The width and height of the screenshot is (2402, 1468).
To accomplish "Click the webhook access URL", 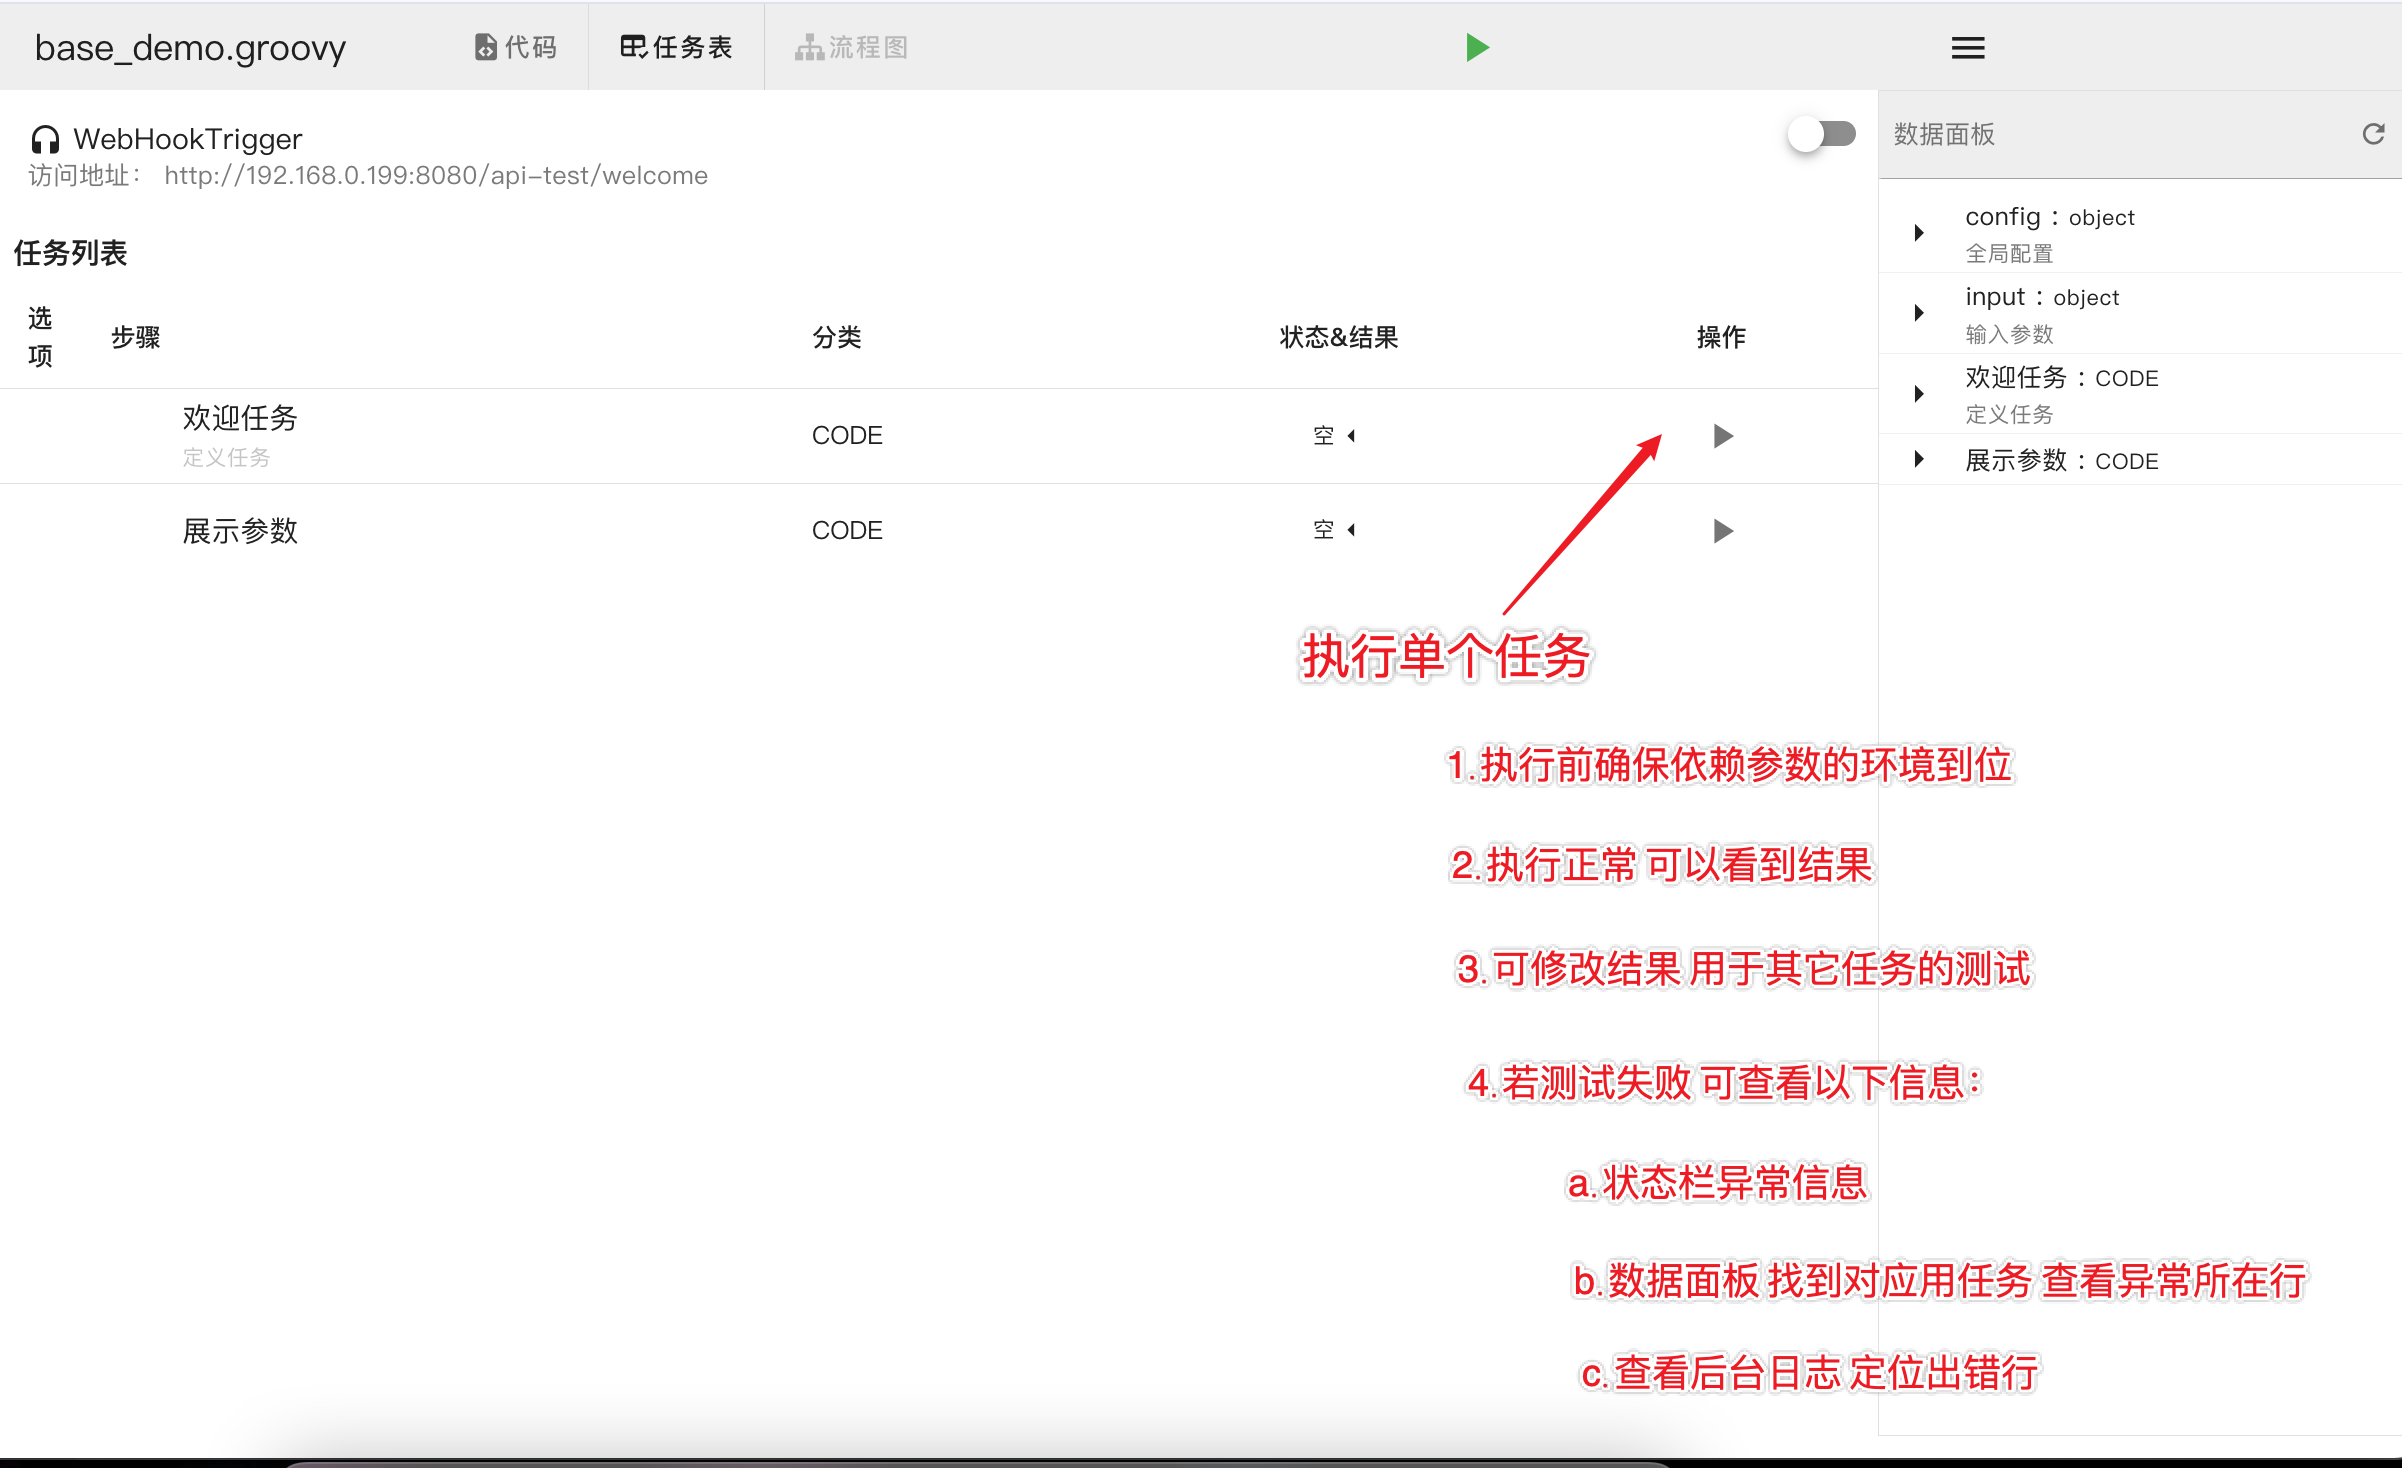I will coord(436,176).
